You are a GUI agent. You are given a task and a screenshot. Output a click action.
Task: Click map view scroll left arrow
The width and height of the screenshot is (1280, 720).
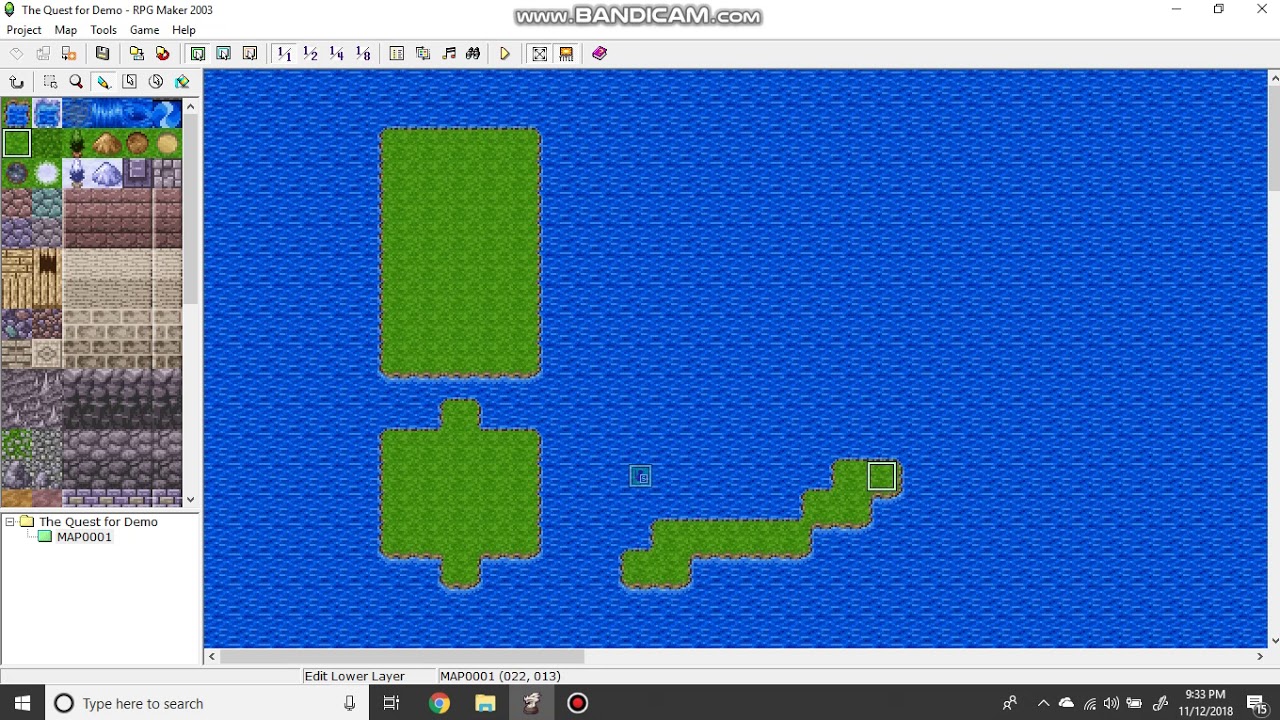pos(211,656)
